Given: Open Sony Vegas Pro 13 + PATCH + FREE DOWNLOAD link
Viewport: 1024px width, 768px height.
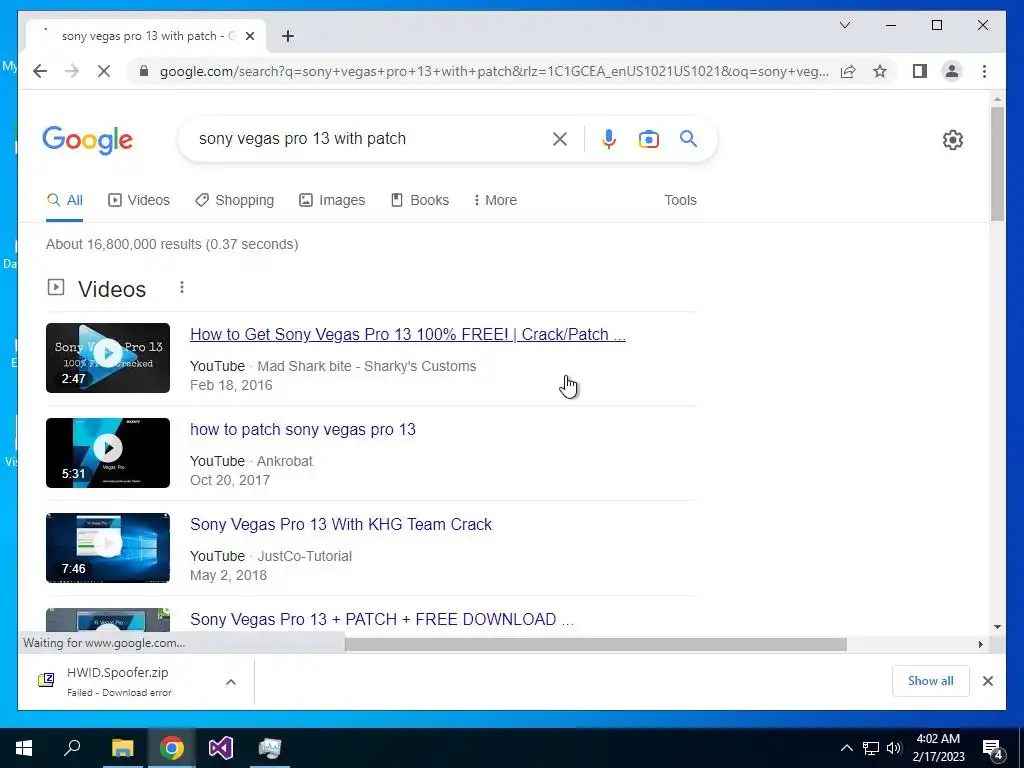Looking at the screenshot, I should pos(382,619).
